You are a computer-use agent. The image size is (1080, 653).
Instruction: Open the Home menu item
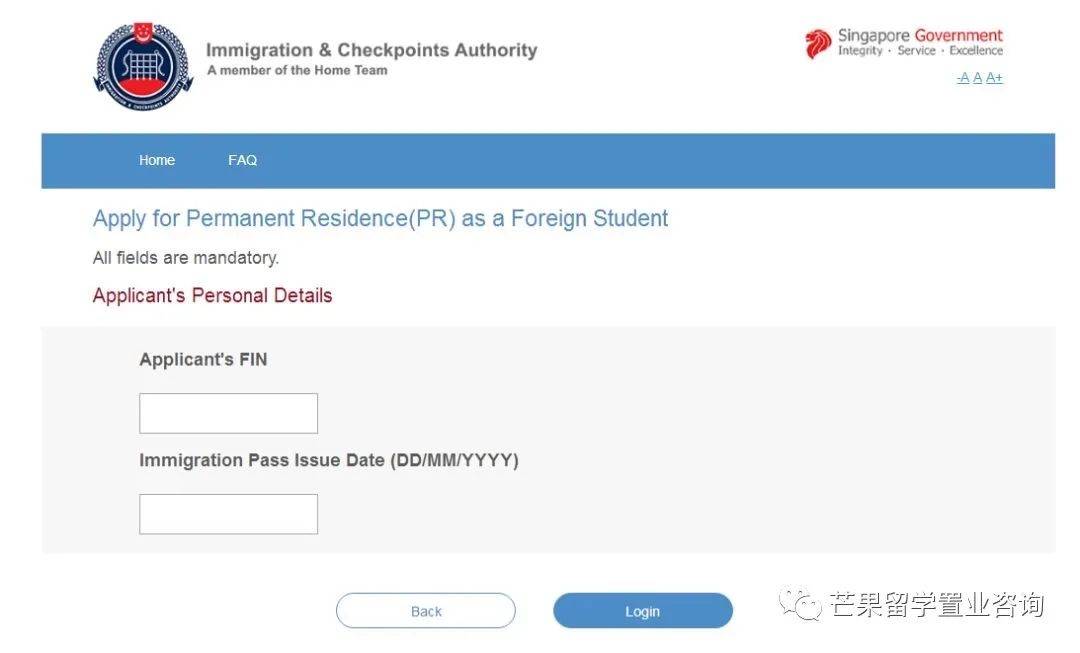coord(157,160)
